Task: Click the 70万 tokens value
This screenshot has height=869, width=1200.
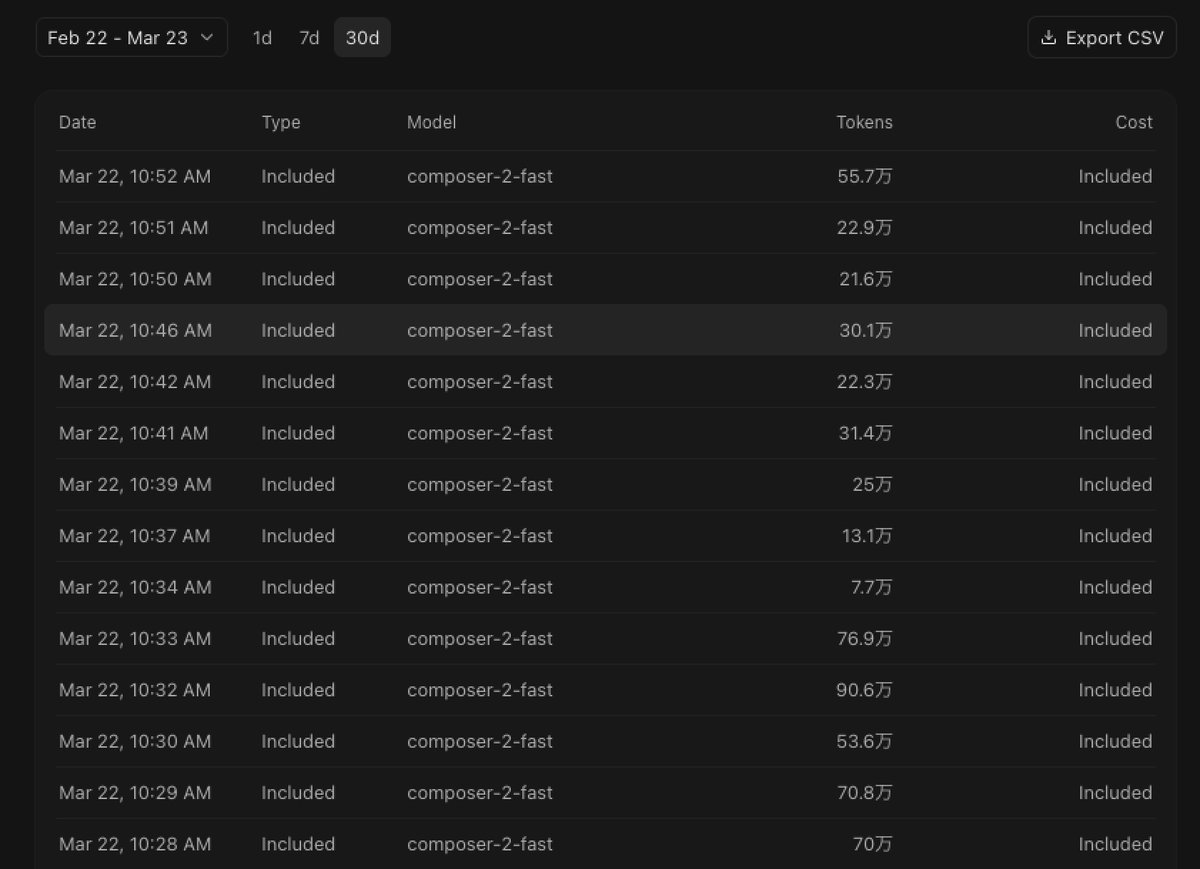Action: click(x=873, y=844)
